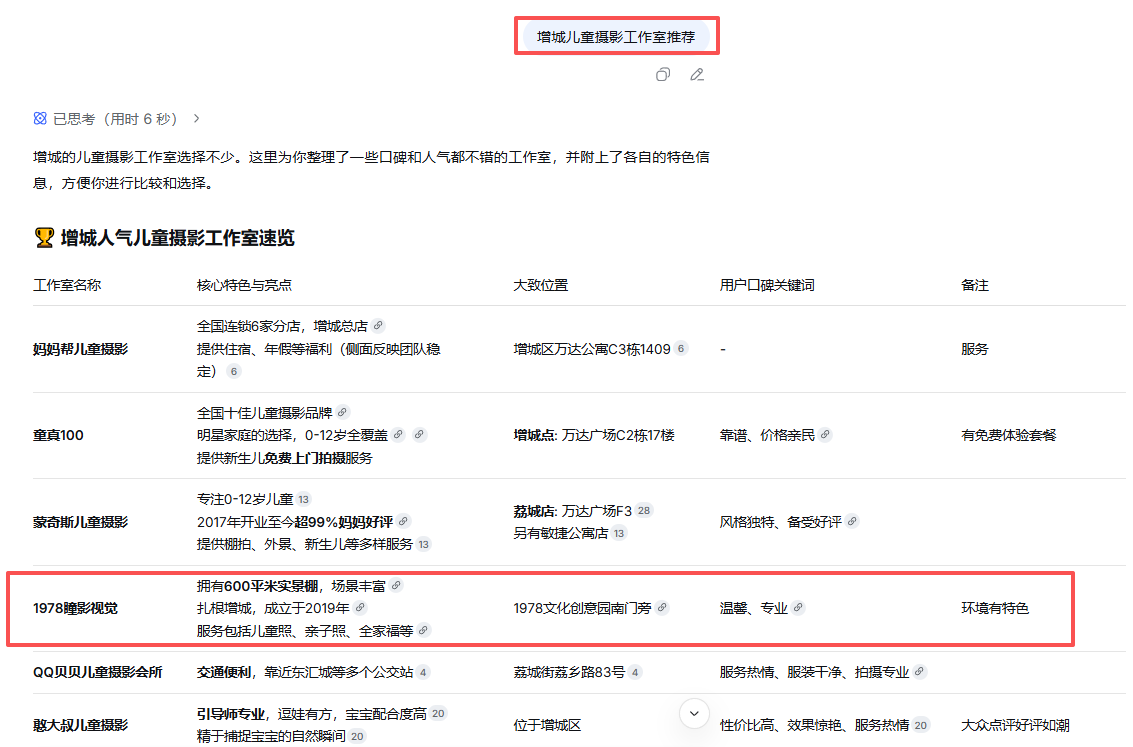Open citation 28 after 万达广场F3
This screenshot has width=1133, height=747.
tap(644, 511)
